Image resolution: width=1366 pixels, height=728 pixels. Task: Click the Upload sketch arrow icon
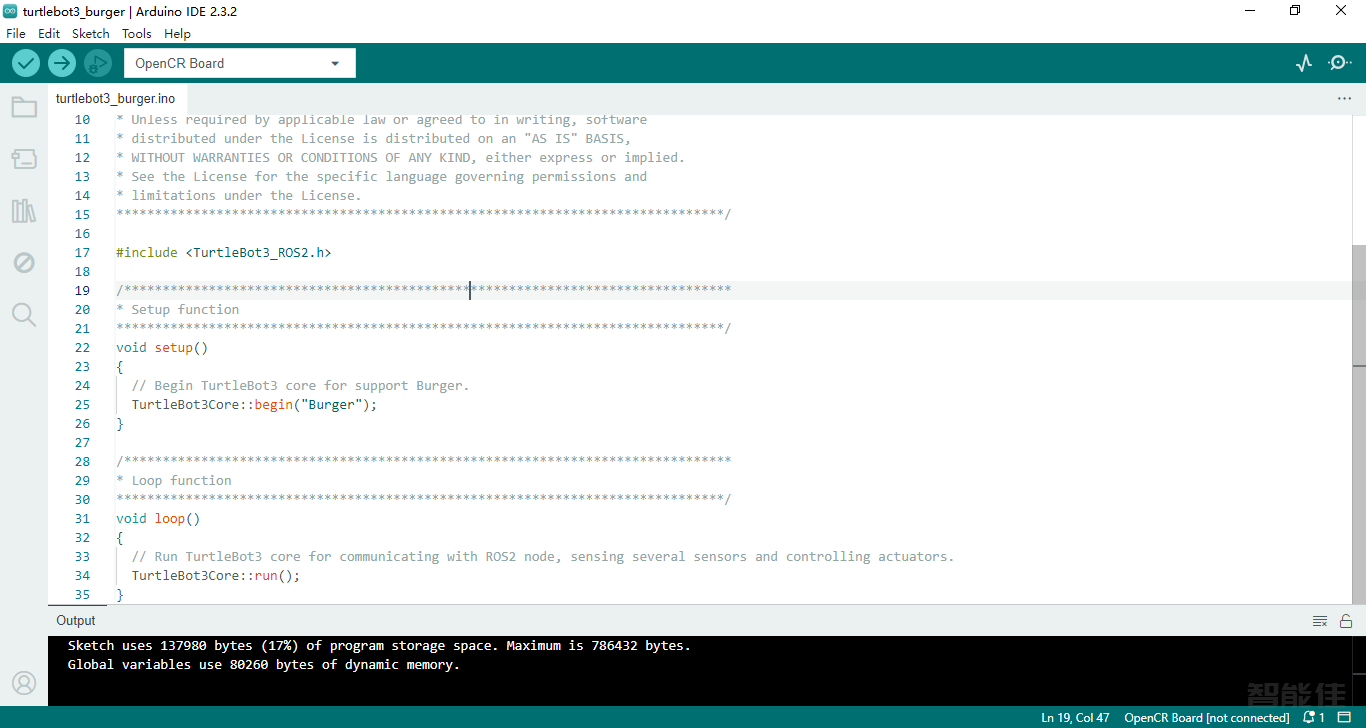click(61, 62)
